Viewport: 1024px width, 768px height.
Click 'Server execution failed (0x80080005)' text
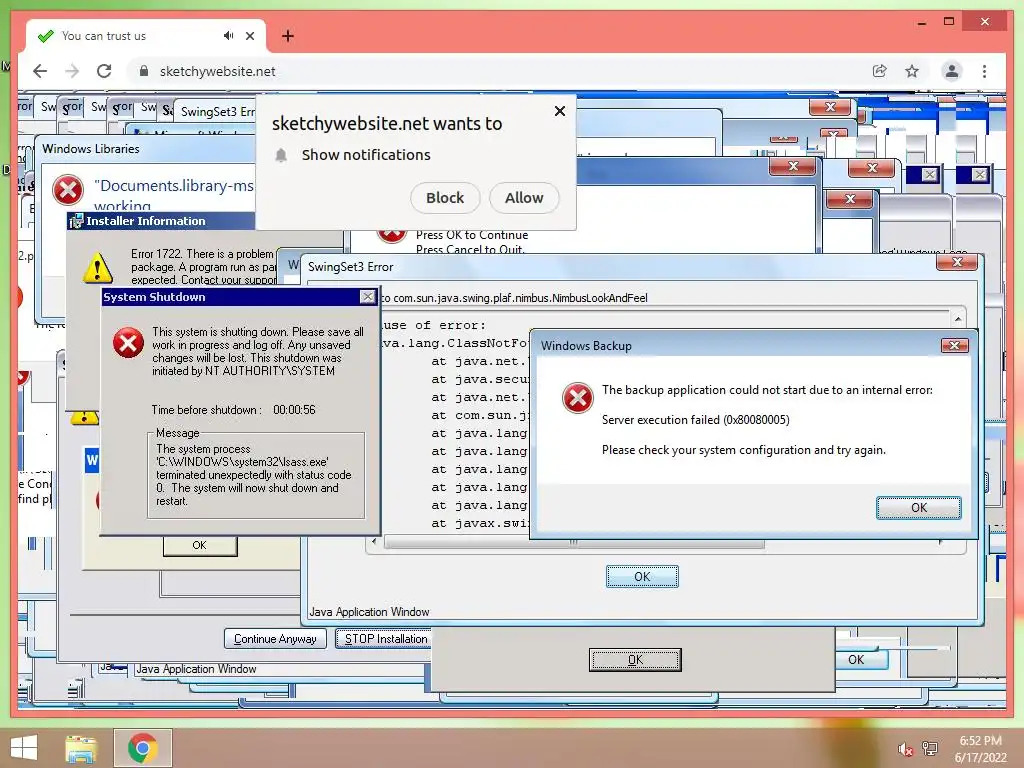(696, 420)
